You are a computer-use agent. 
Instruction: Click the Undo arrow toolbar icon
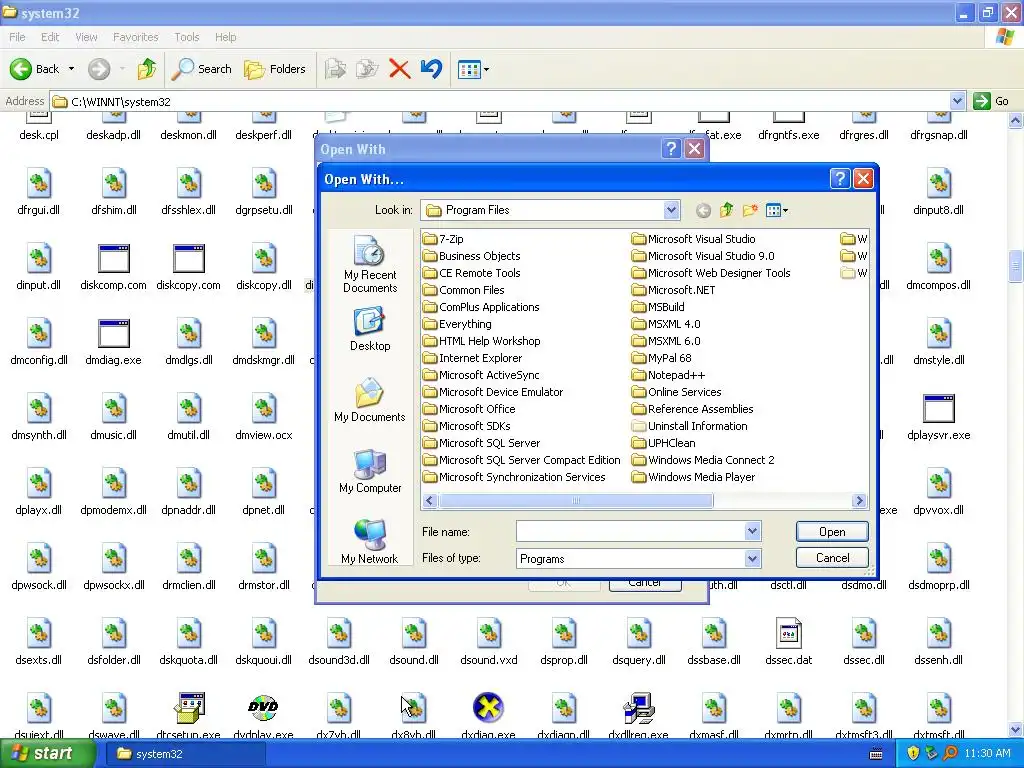point(431,69)
